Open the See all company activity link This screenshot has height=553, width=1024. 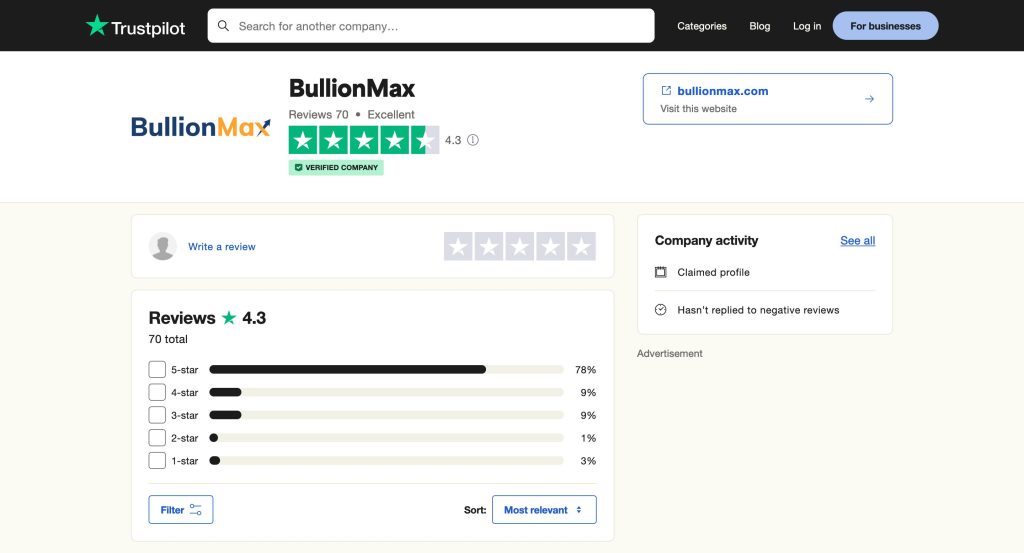857,241
